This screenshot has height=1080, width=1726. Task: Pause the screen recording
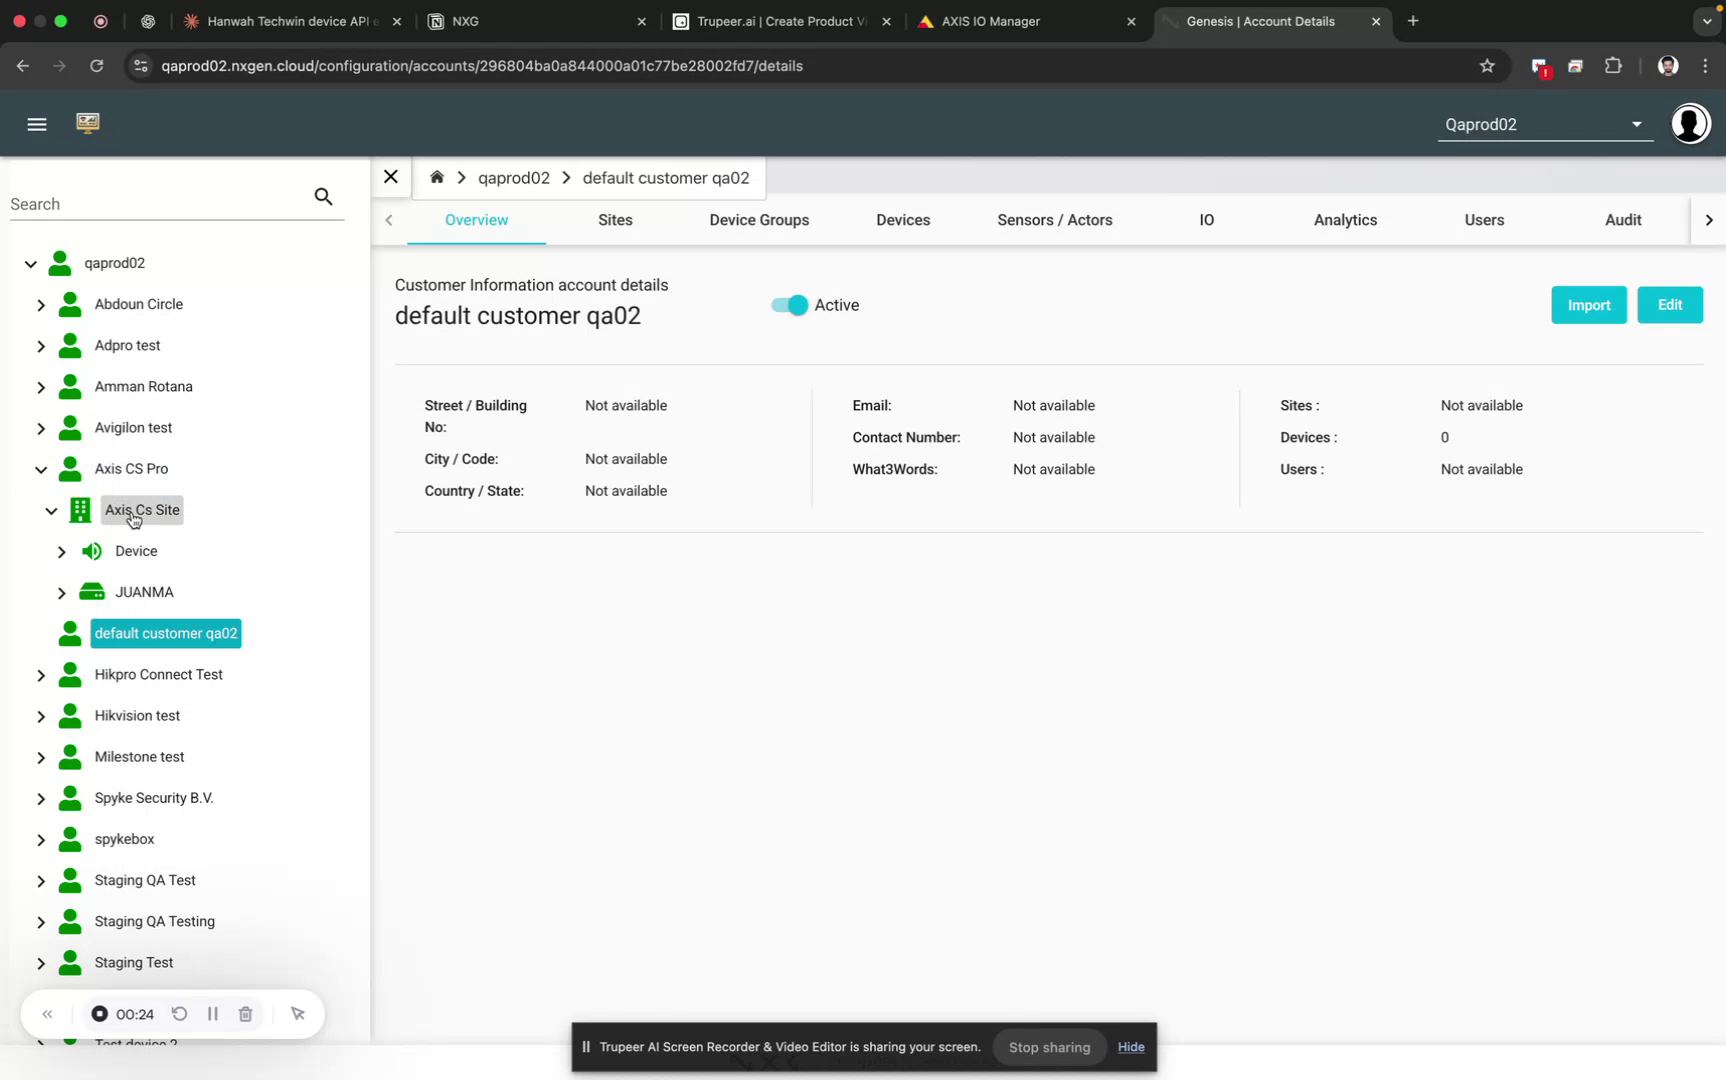[x=212, y=1013]
